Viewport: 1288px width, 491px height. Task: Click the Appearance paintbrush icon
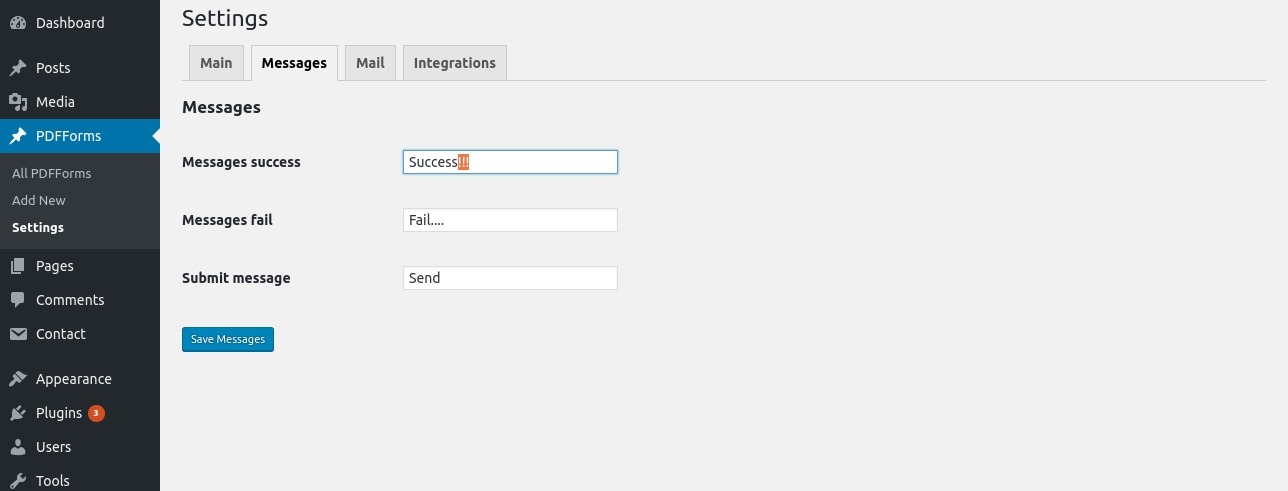pos(18,379)
